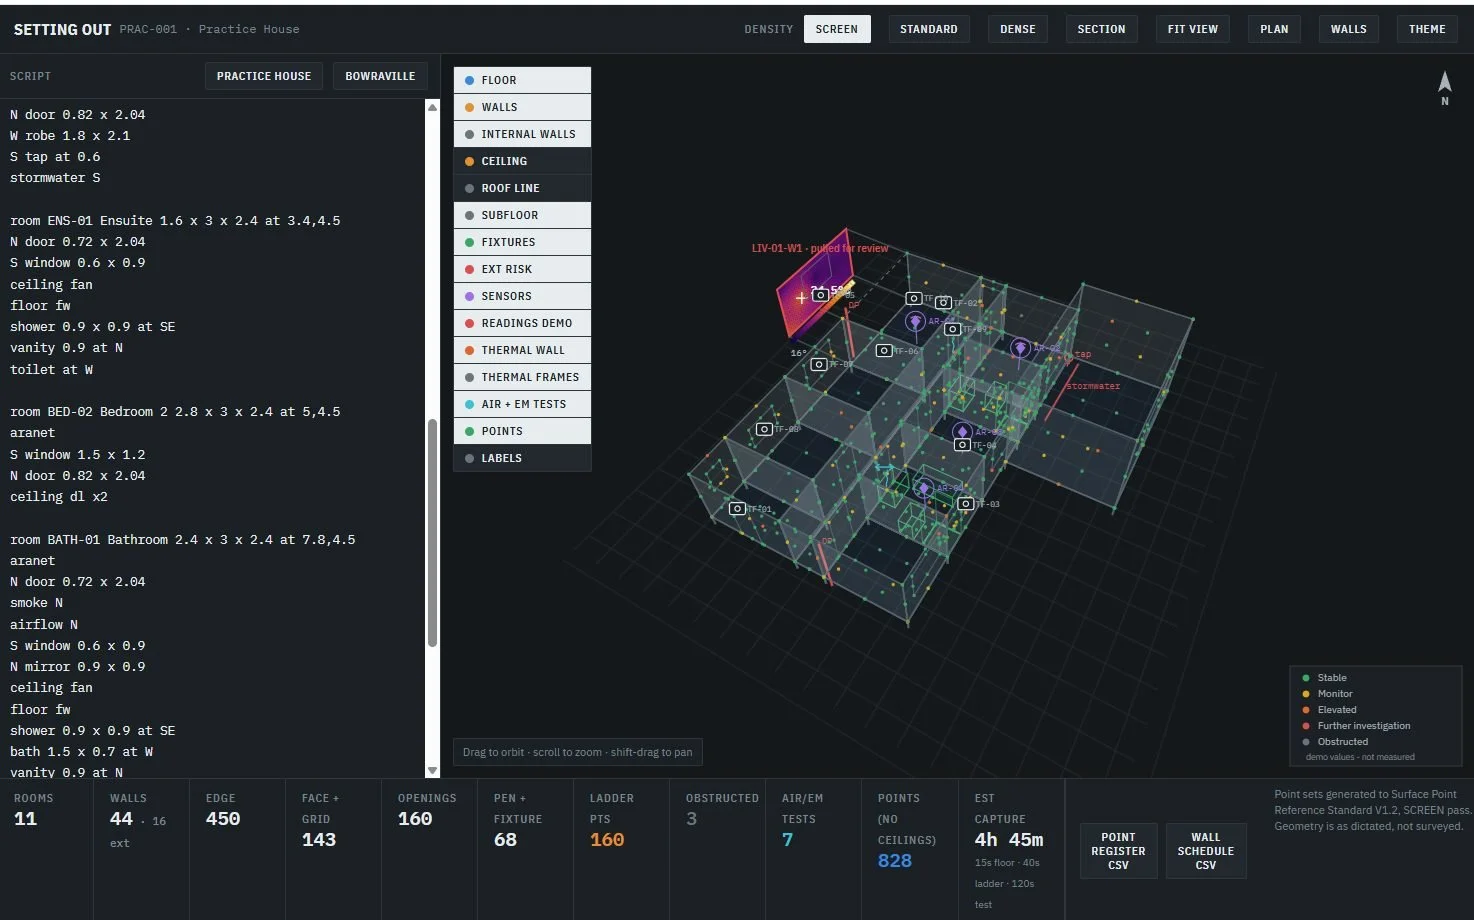1474x920 pixels.
Task: Pick the TF-08 thermal frame camera icon
Action: click(x=764, y=429)
